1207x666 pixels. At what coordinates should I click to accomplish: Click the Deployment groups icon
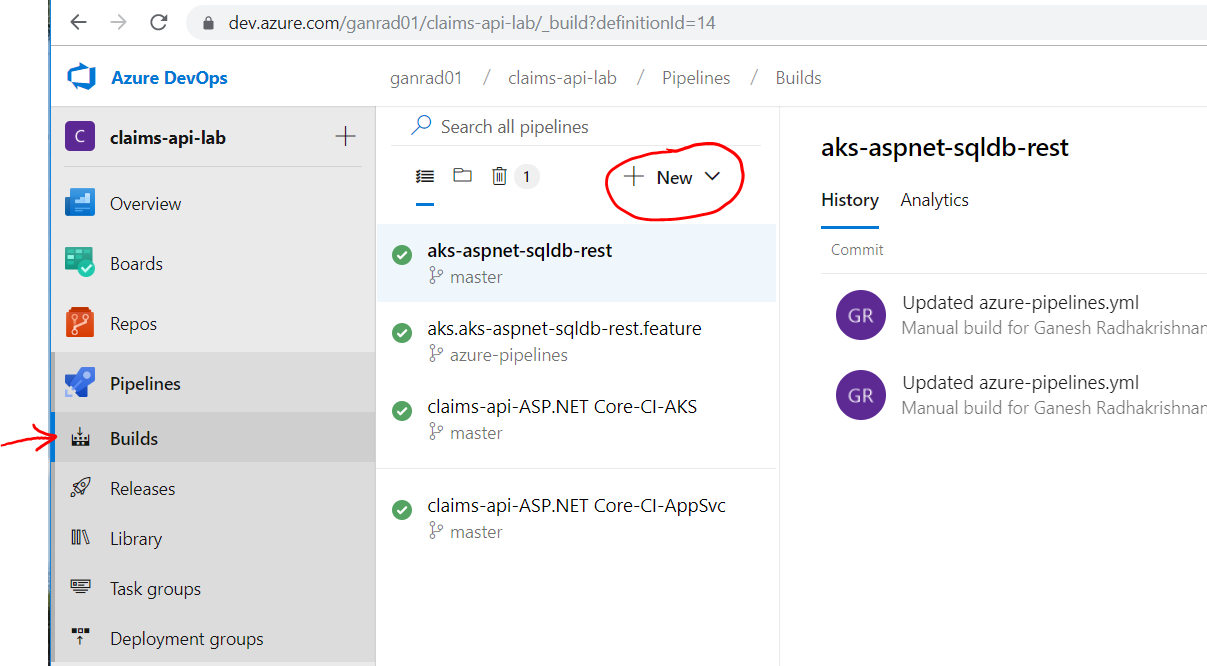80,637
